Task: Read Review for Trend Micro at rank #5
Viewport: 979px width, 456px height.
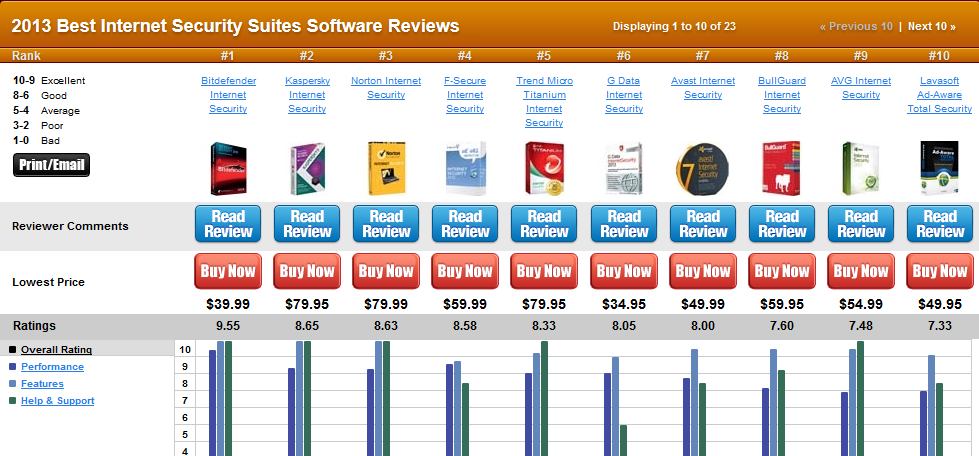Action: [x=544, y=224]
